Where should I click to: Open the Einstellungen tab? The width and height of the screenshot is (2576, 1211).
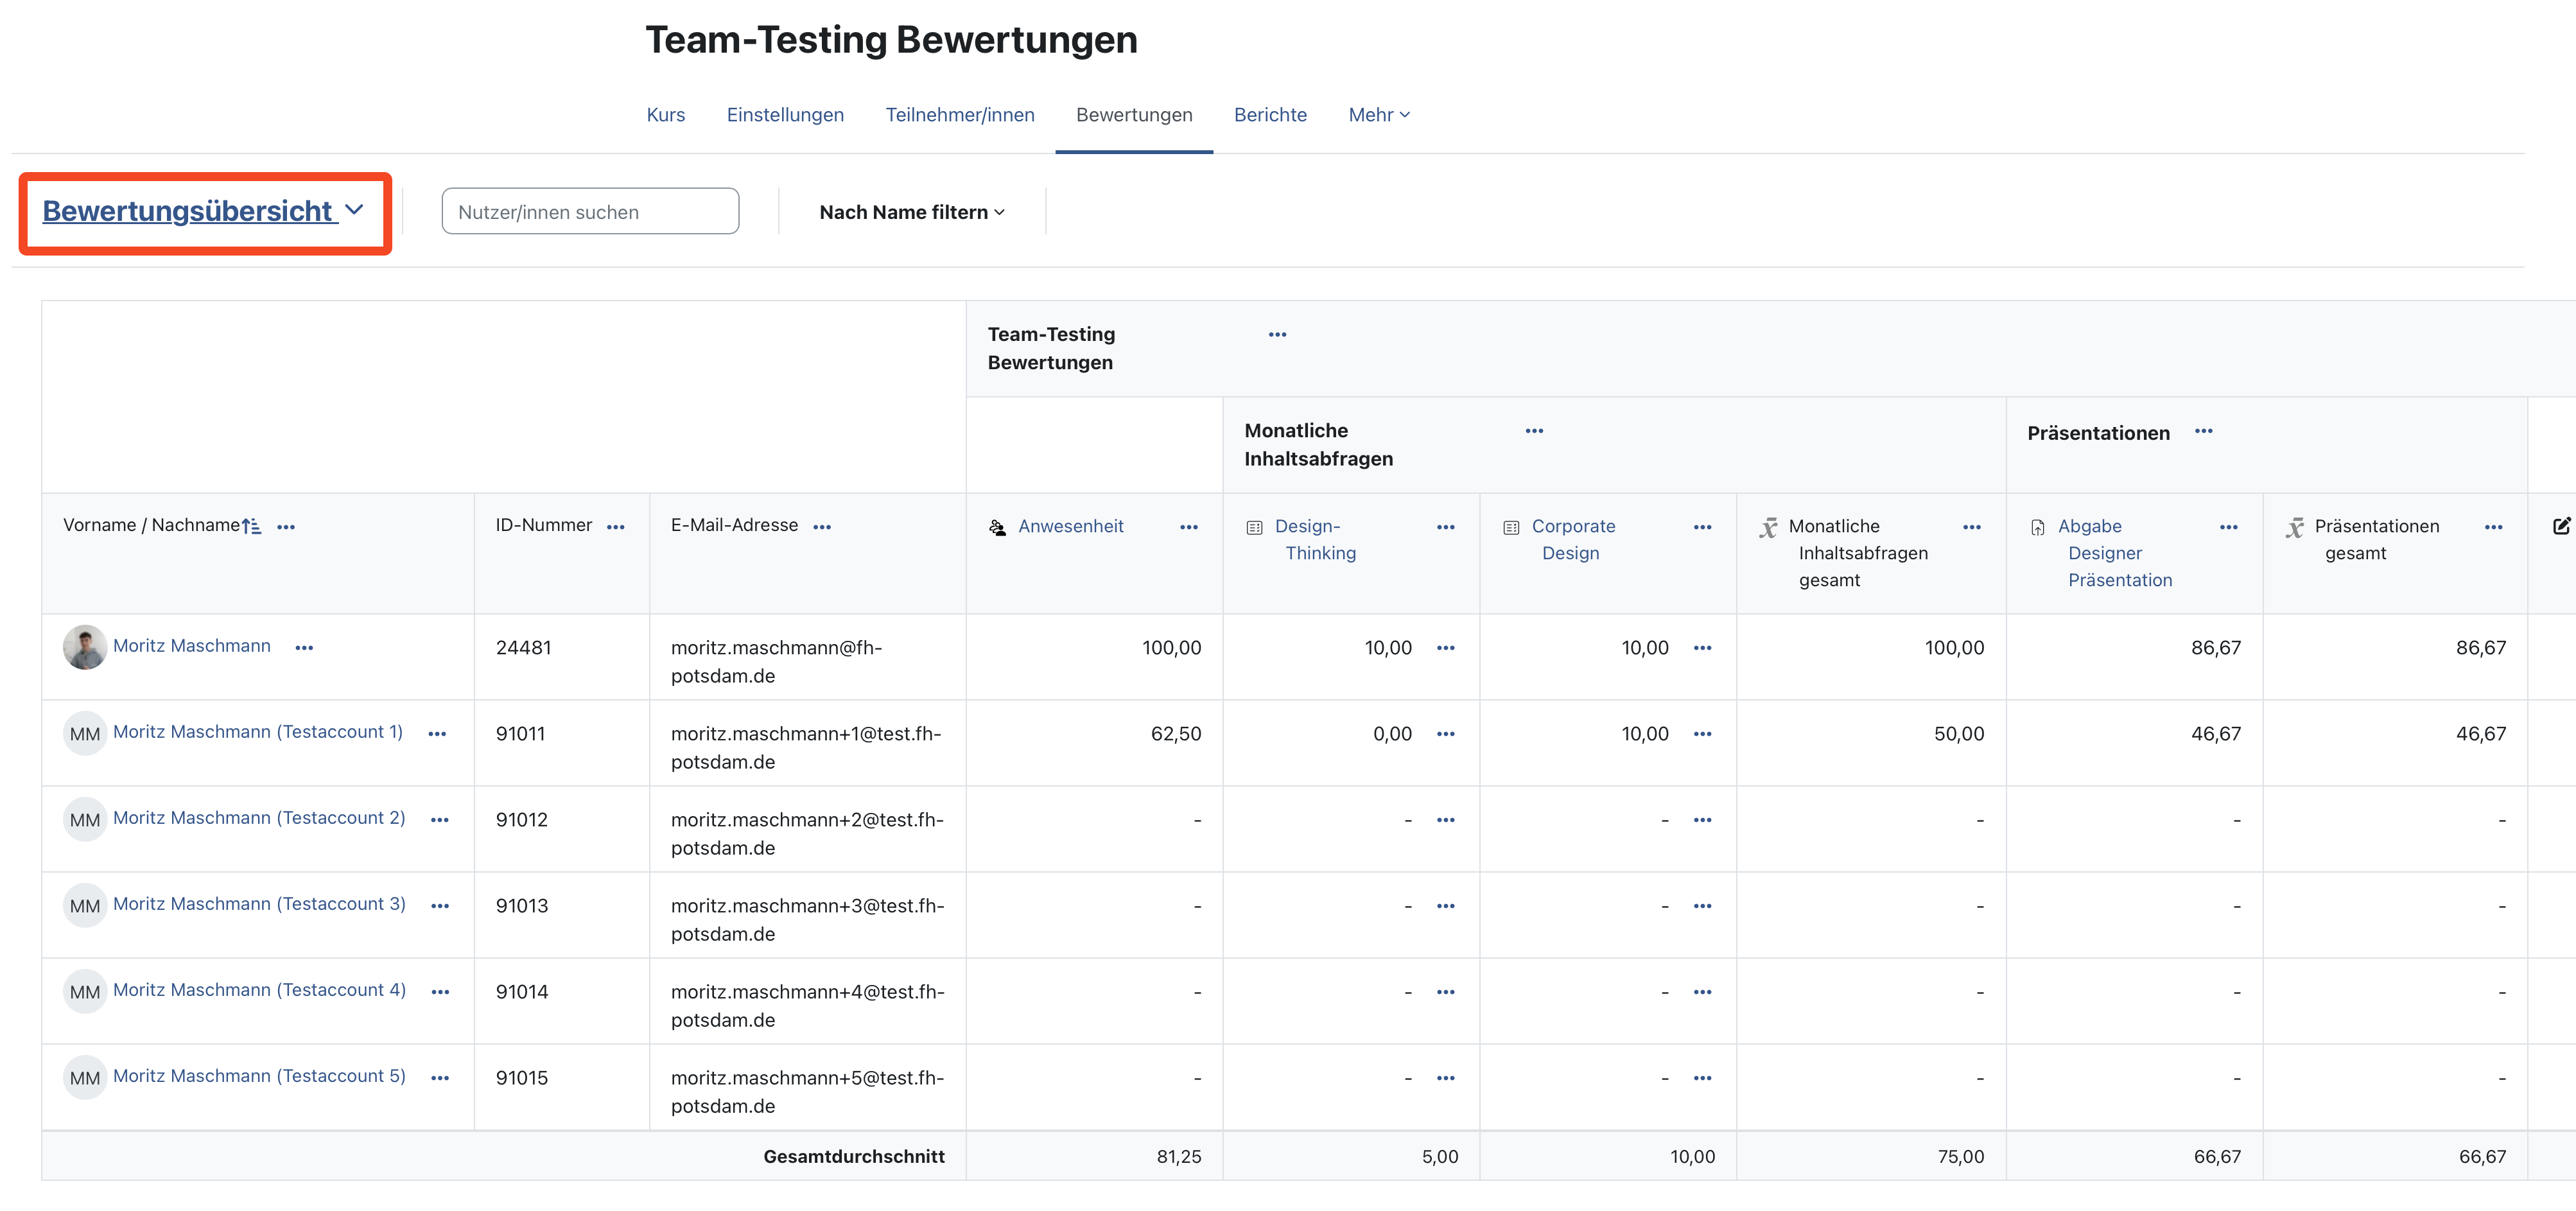click(x=785, y=115)
